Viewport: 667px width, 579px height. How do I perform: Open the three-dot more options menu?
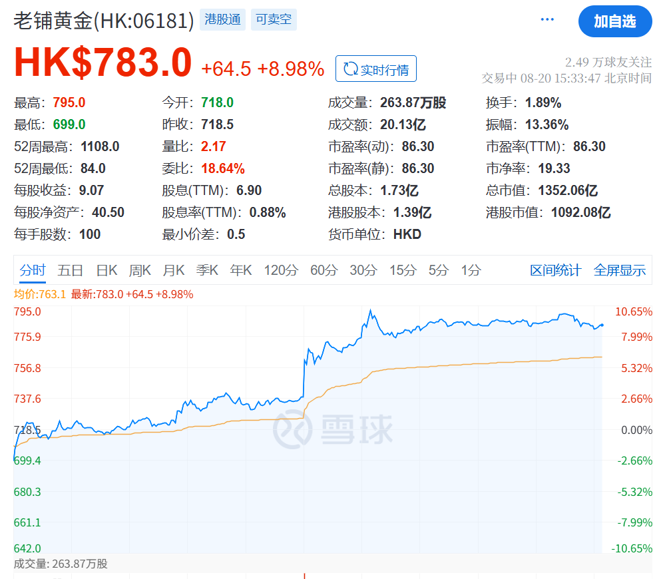(547, 20)
